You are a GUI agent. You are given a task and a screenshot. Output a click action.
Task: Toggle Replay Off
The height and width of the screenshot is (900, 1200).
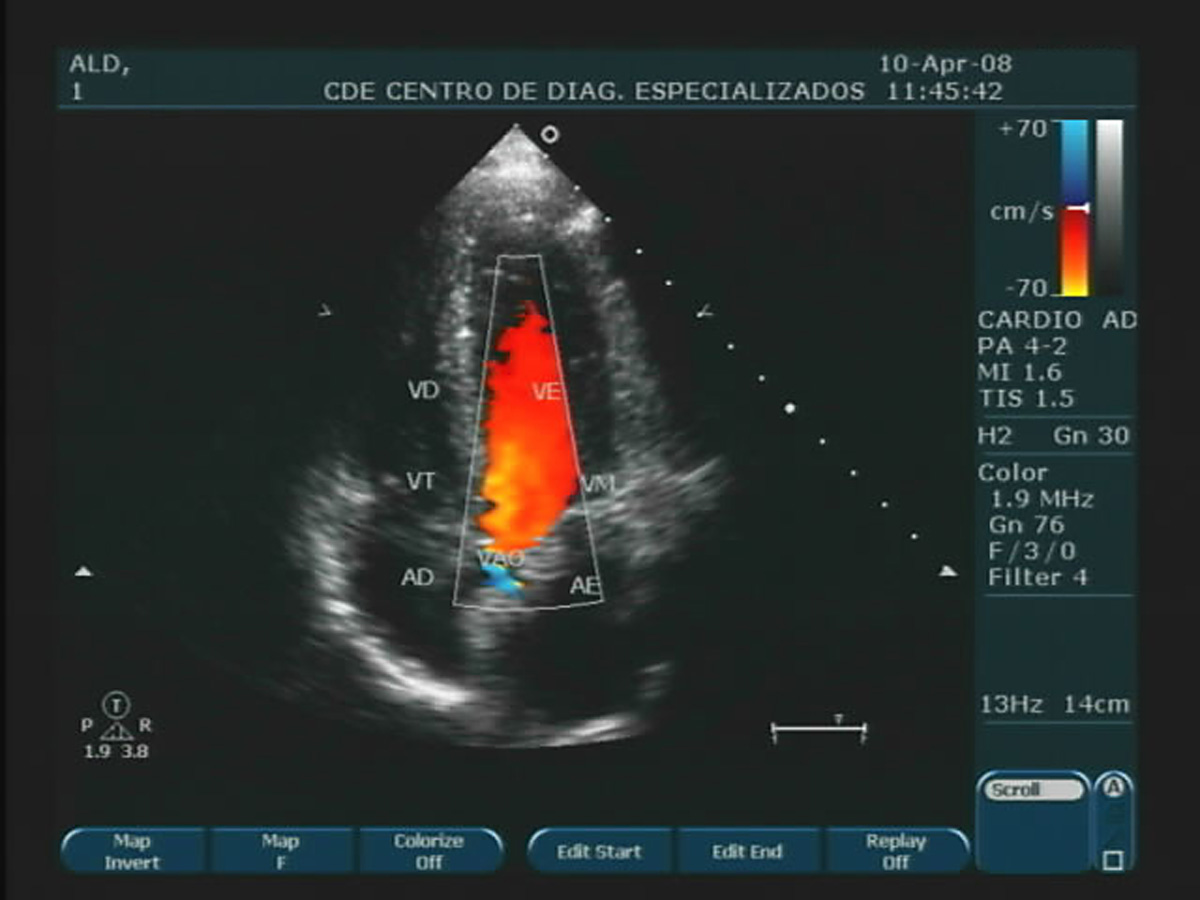click(x=898, y=850)
